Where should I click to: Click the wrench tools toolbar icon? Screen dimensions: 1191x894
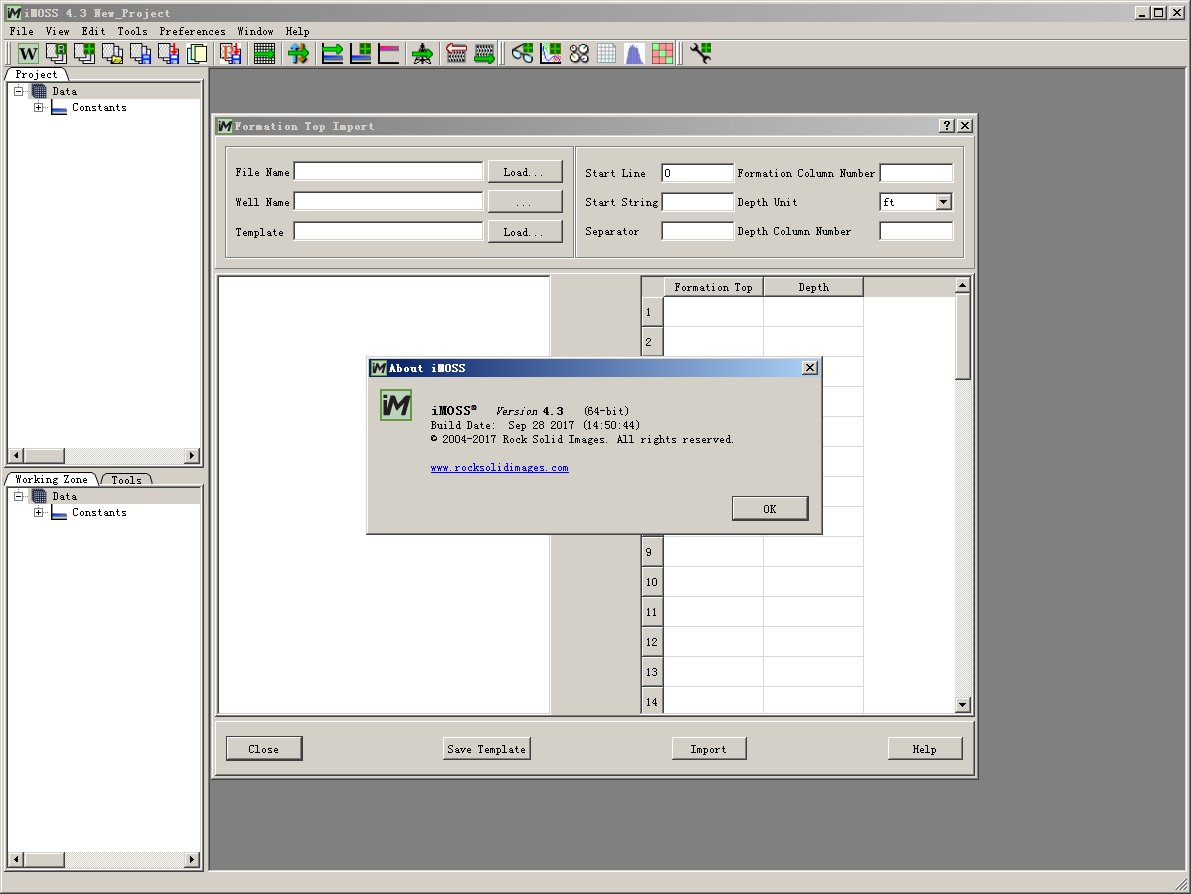700,53
